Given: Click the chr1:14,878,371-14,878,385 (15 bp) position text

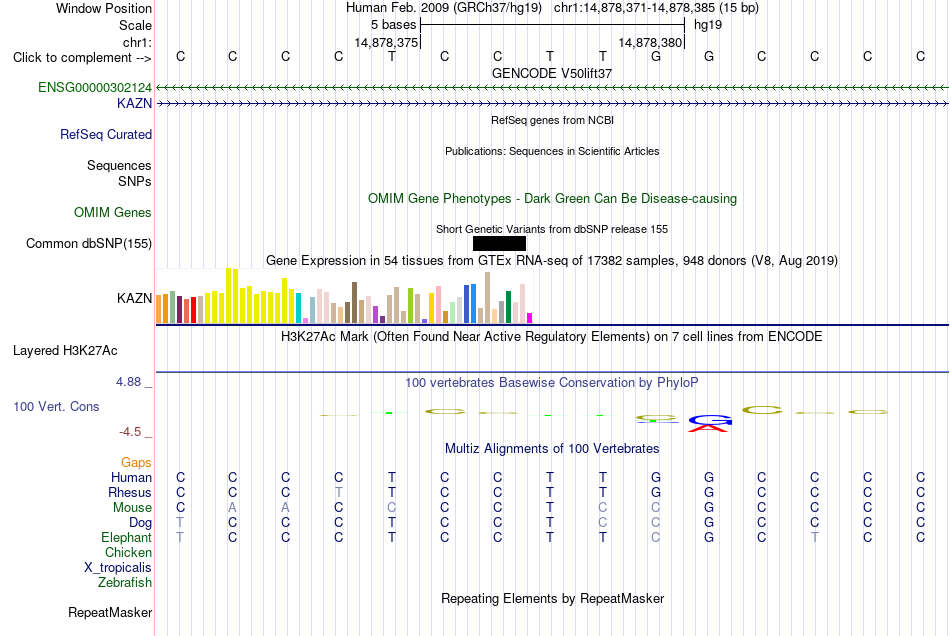Looking at the screenshot, I should 656,8.
